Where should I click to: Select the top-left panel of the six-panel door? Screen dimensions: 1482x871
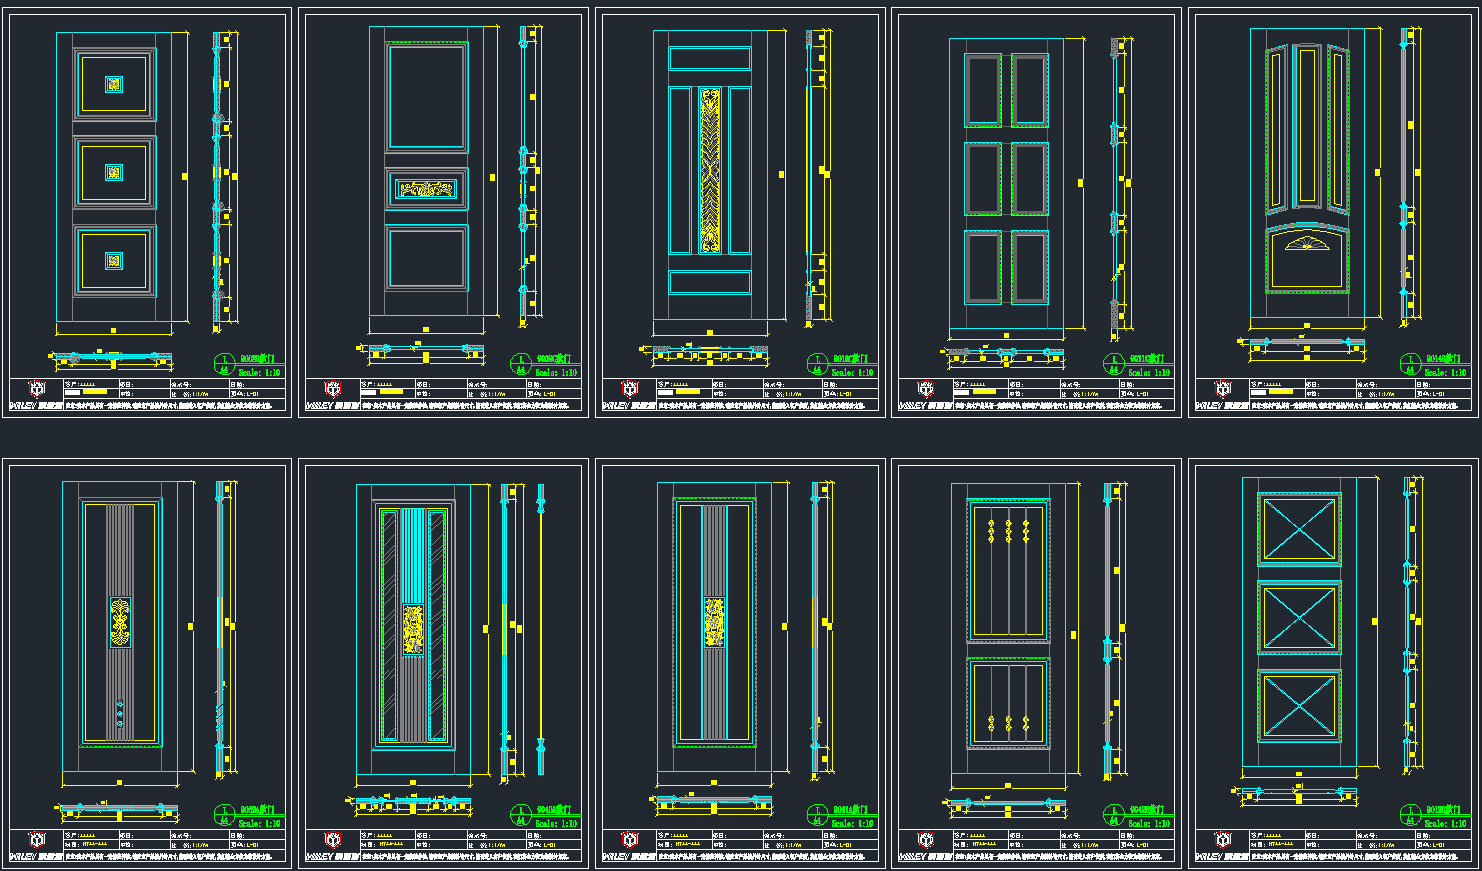click(x=982, y=90)
